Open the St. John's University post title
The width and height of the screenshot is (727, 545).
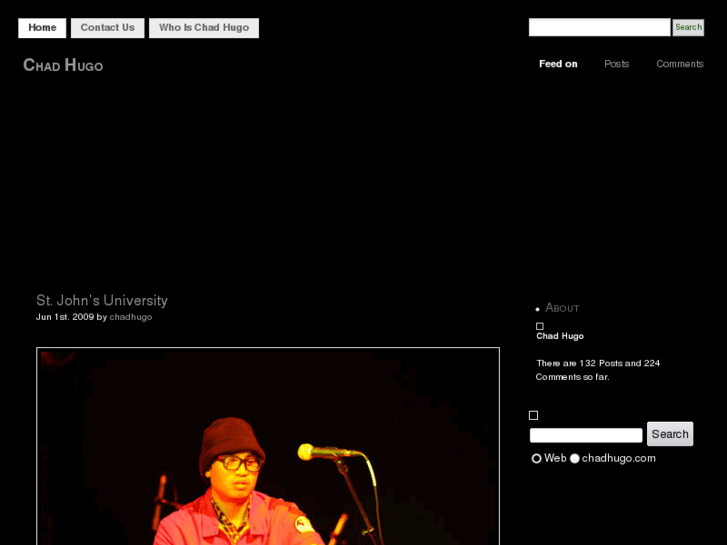(102, 300)
